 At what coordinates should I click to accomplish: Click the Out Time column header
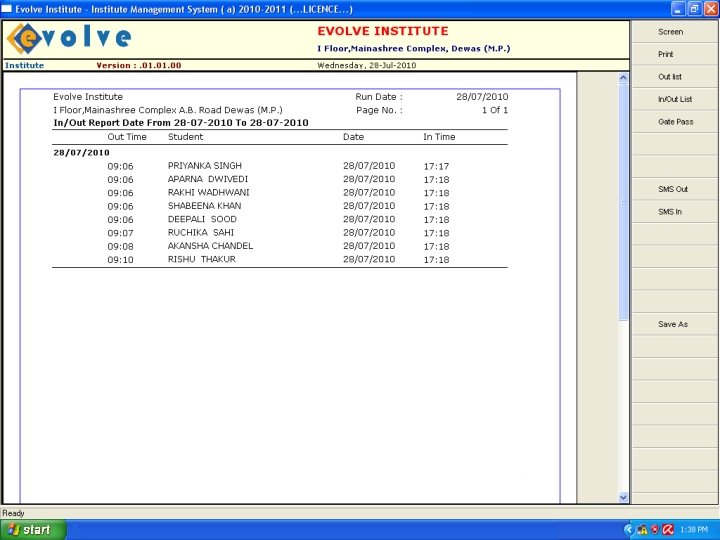[127, 137]
